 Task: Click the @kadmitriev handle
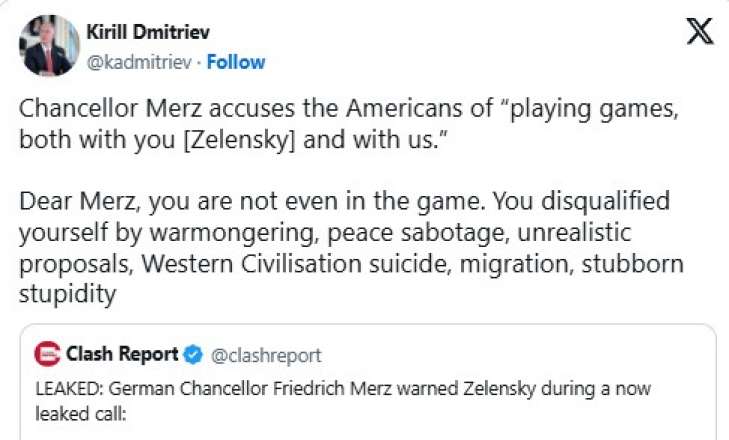pyautogui.click(x=139, y=62)
